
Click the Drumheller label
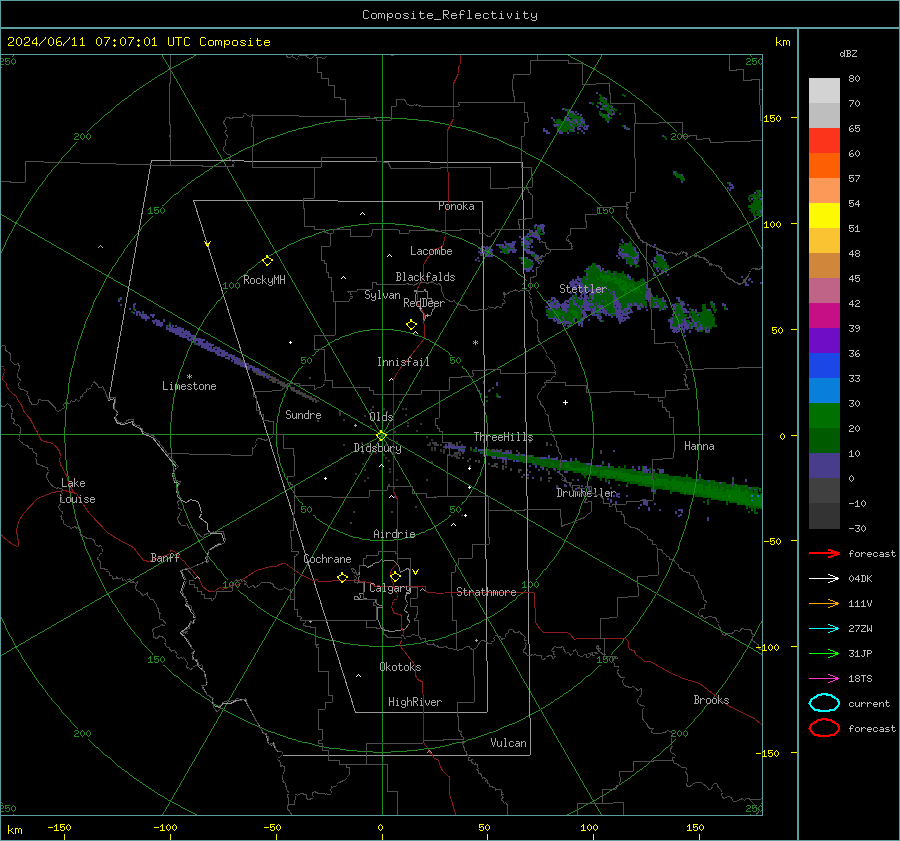586,493
